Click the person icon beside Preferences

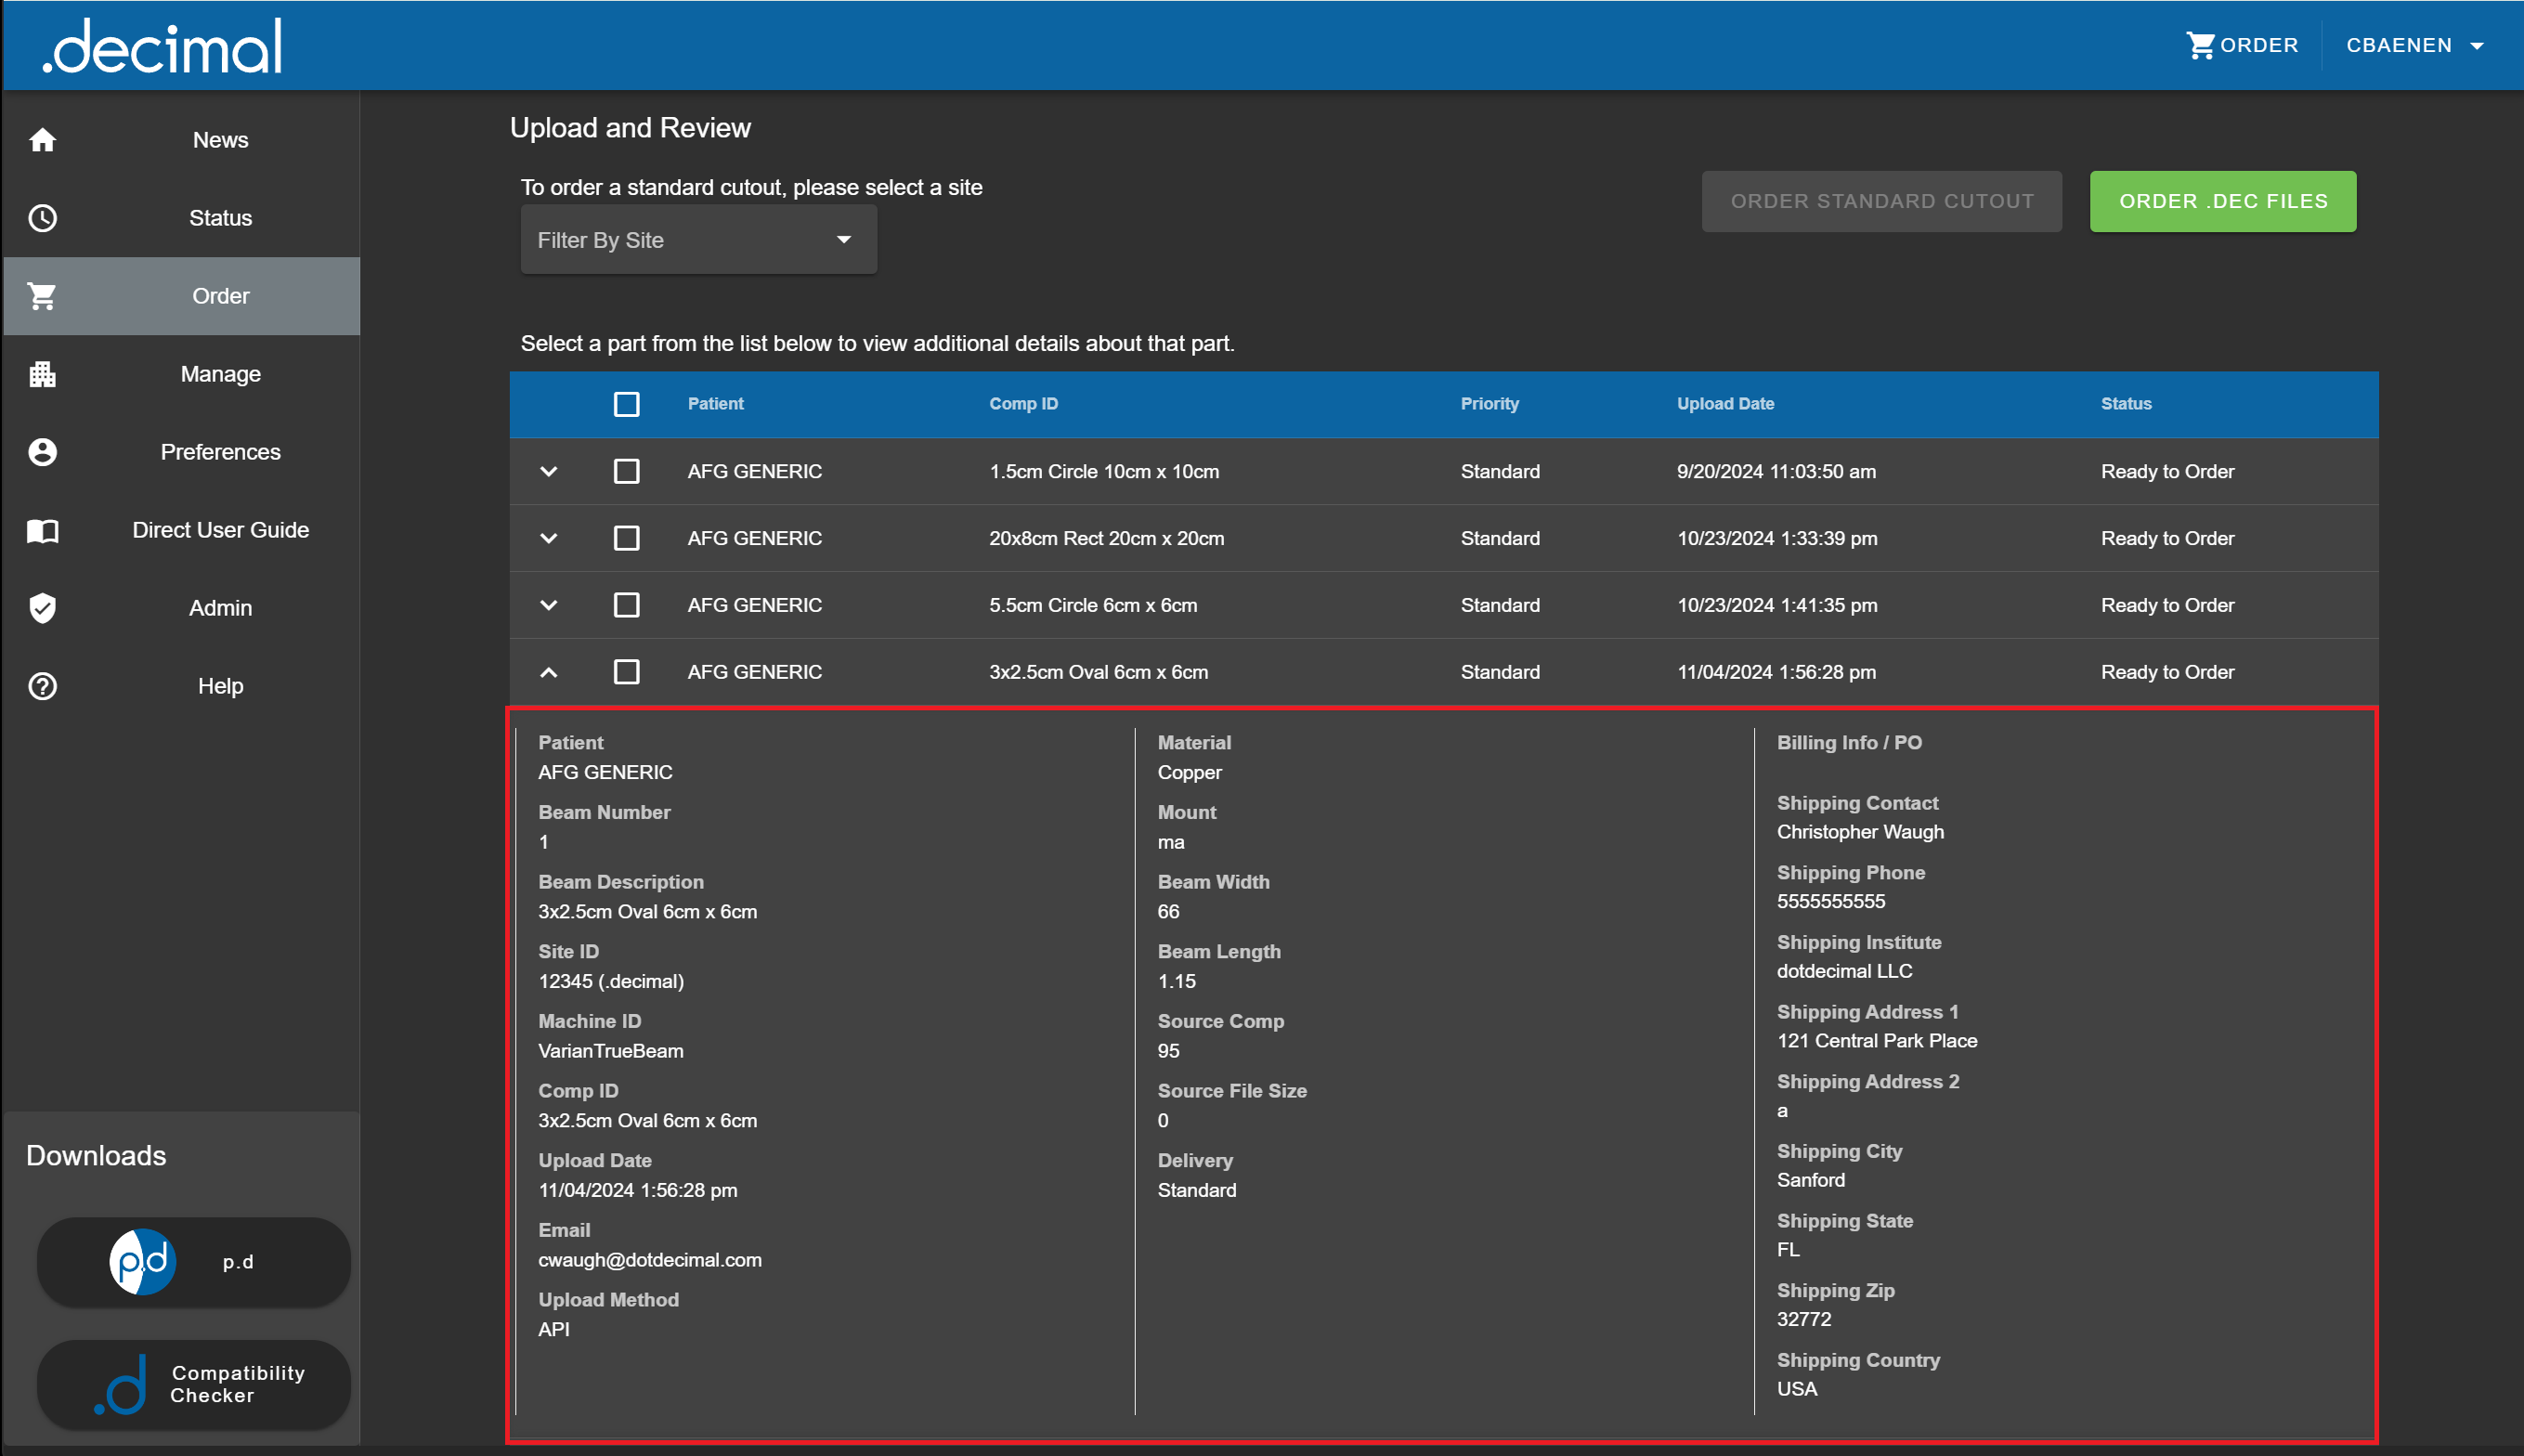pyautogui.click(x=42, y=452)
